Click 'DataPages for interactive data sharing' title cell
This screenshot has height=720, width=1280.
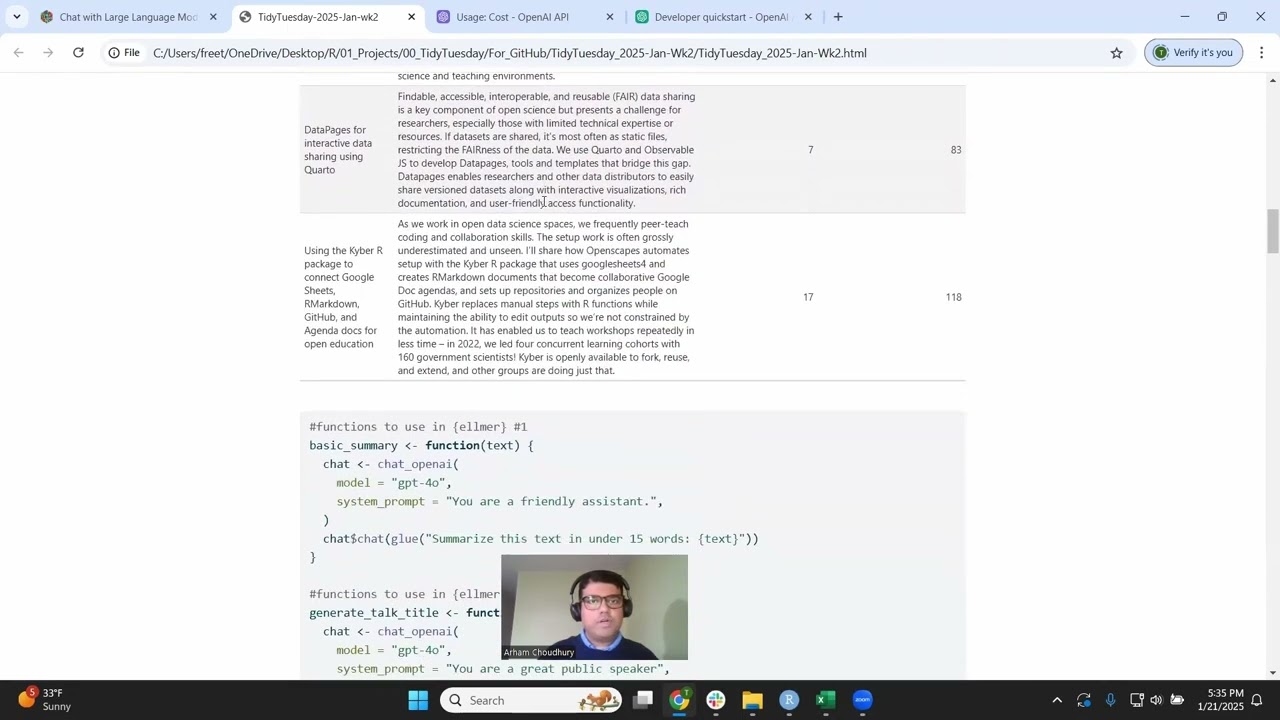coord(338,150)
